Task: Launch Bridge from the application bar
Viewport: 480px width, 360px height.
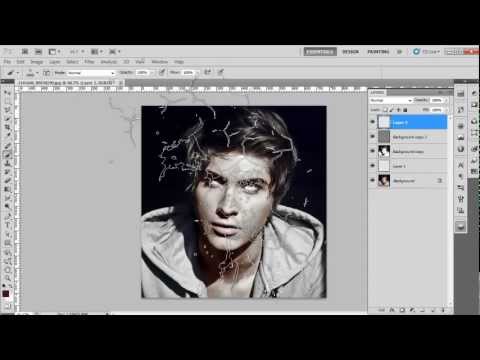Action: [x=25, y=52]
